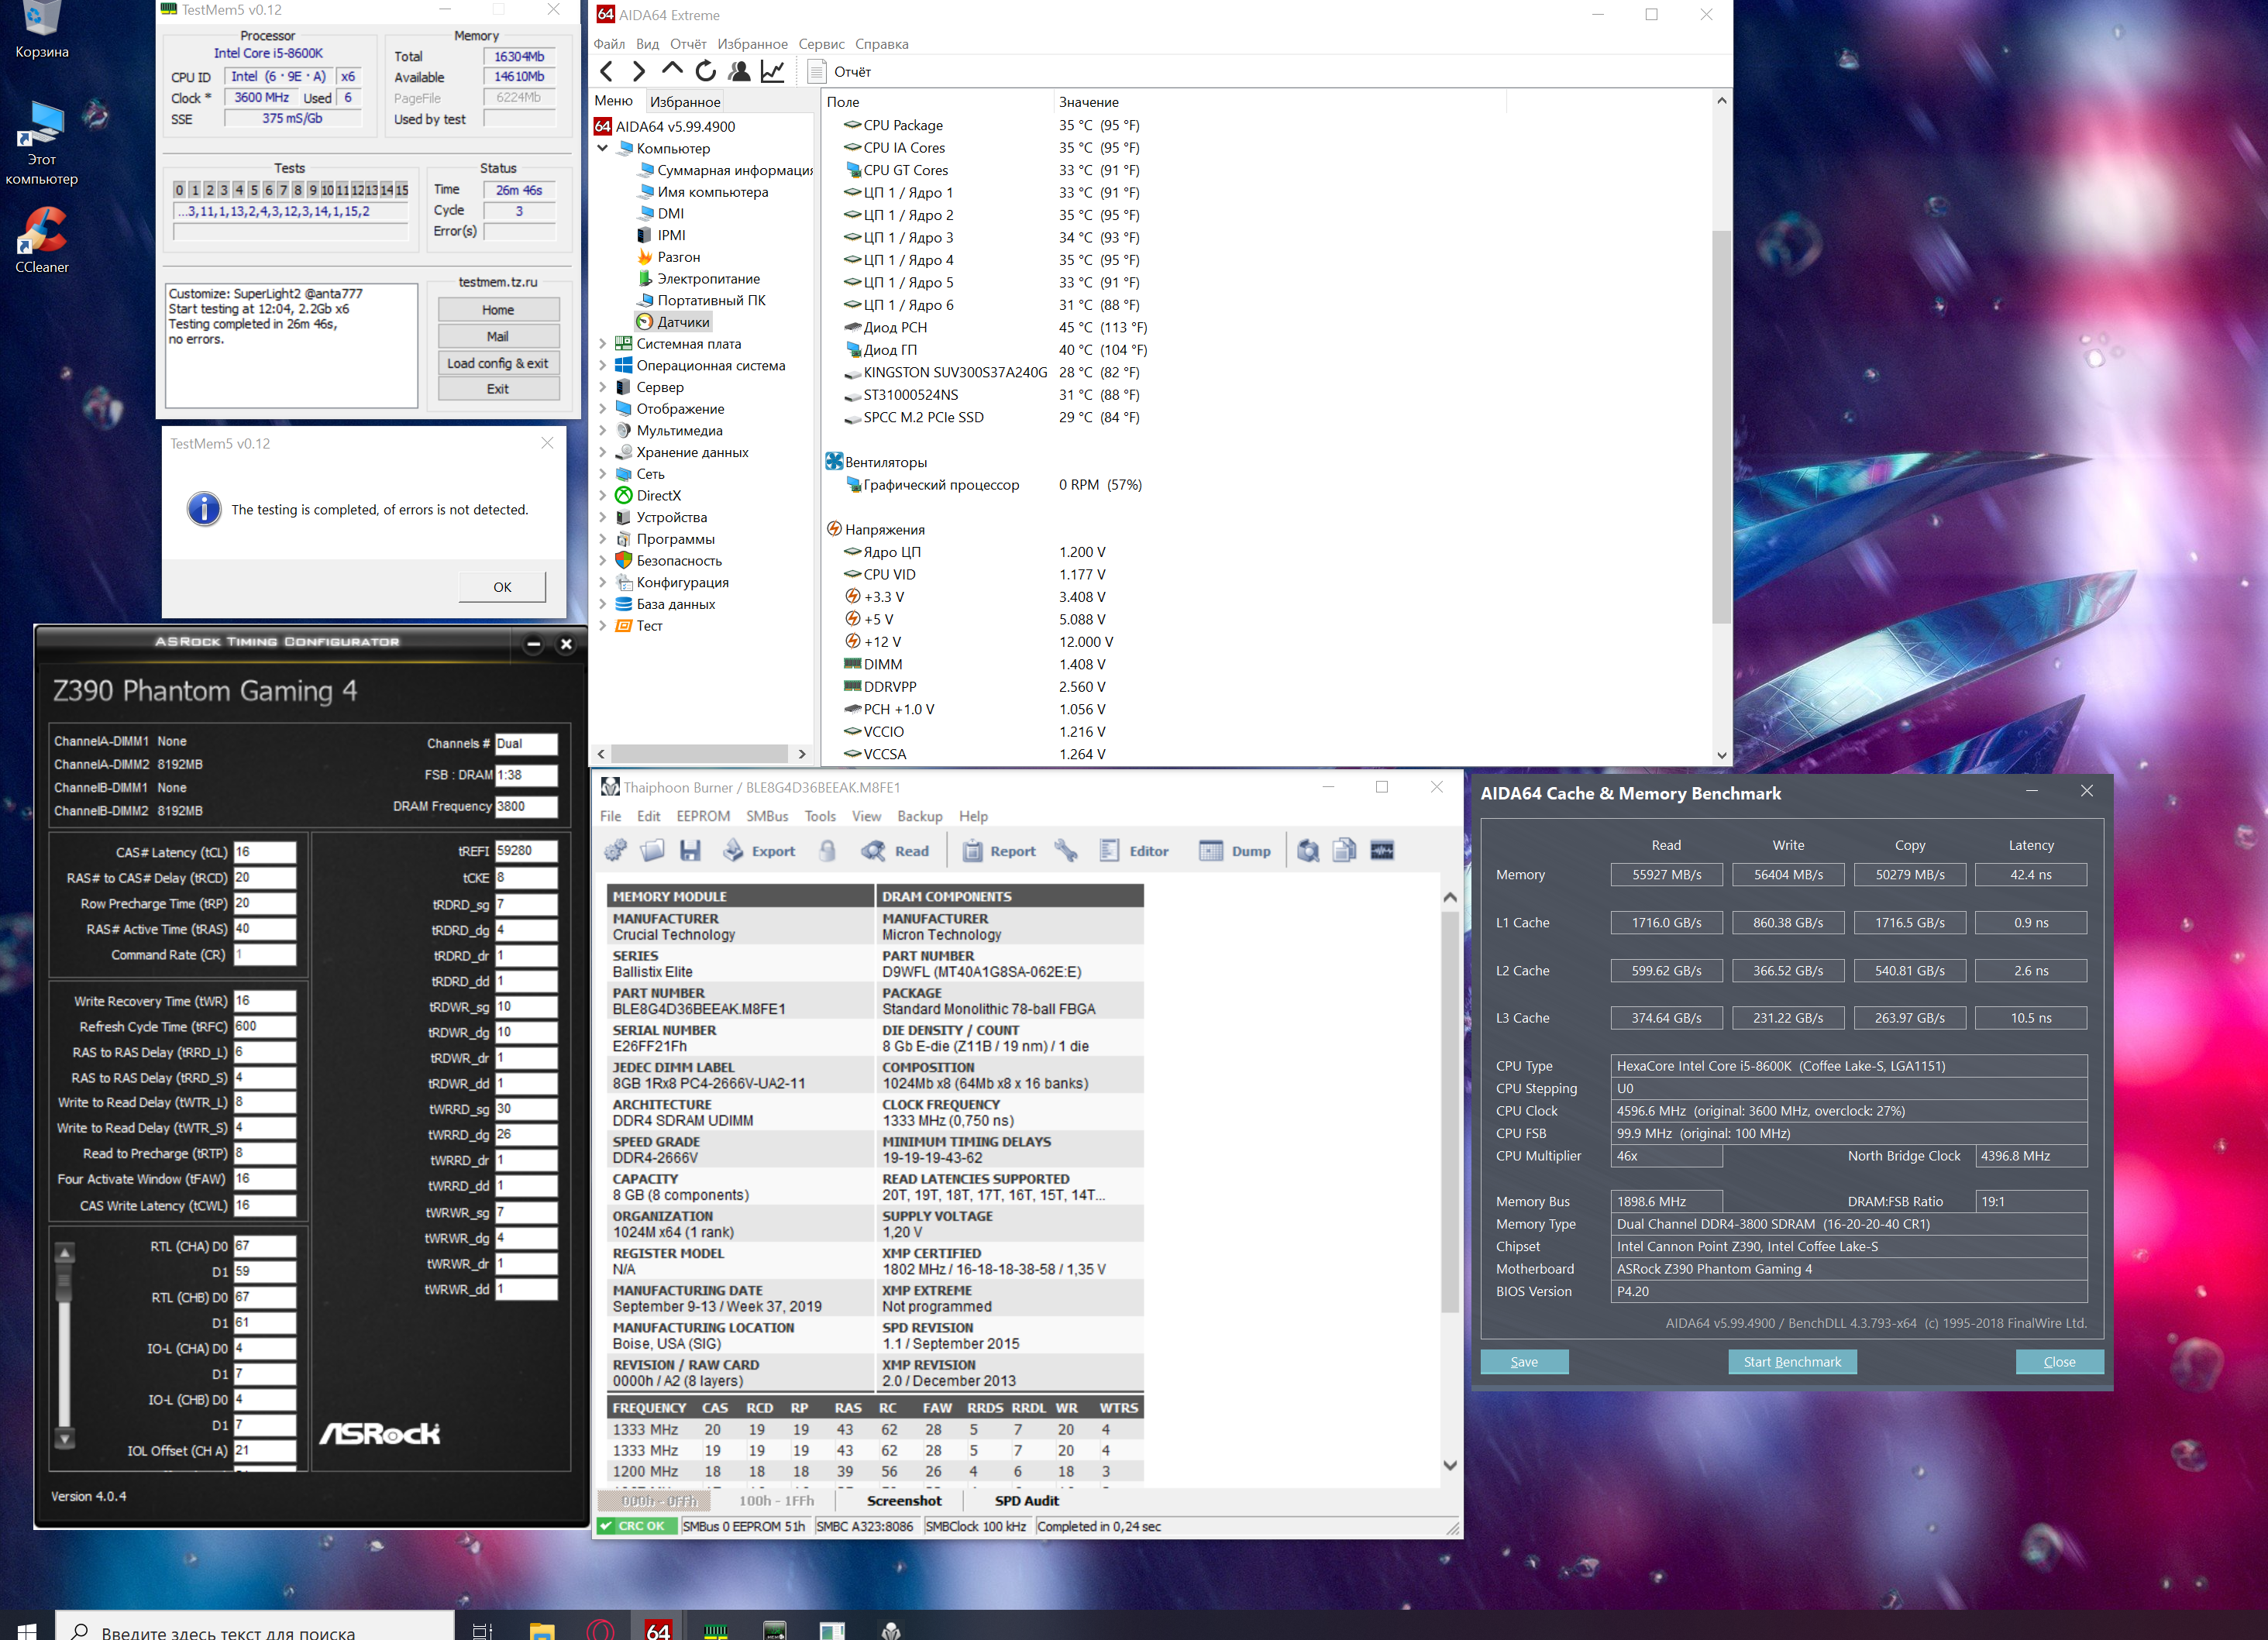Expand the Тест tree node
Viewport: 2268px width, 1640px height.
(603, 626)
